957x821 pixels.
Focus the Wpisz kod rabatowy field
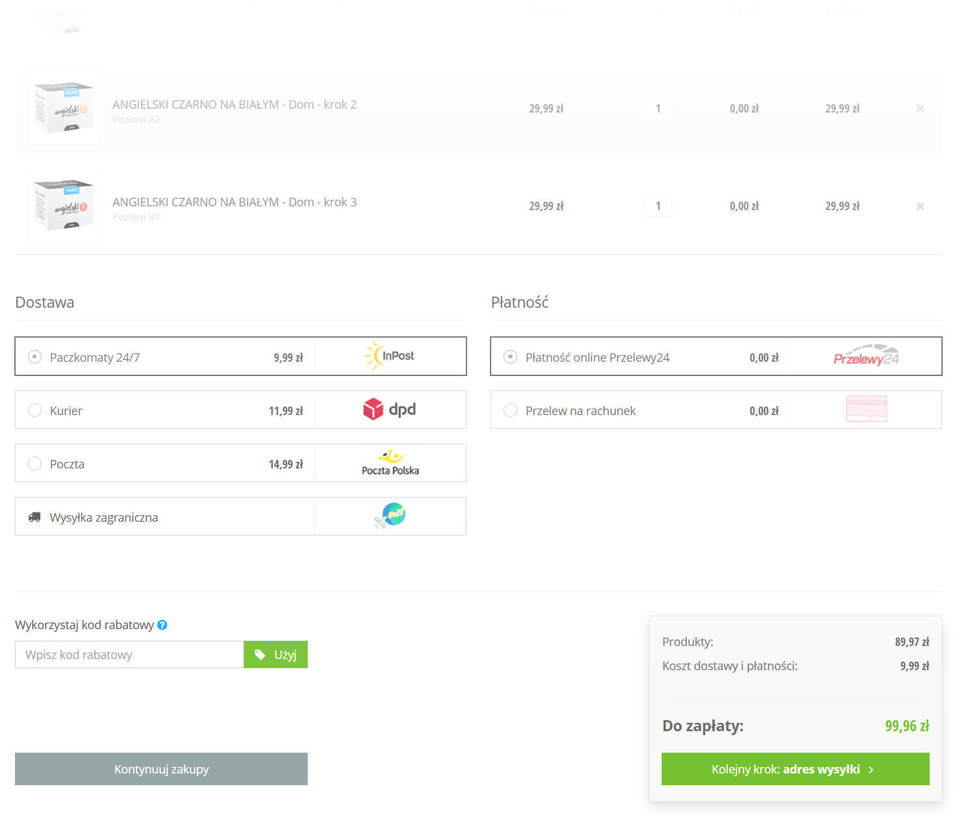(x=129, y=655)
